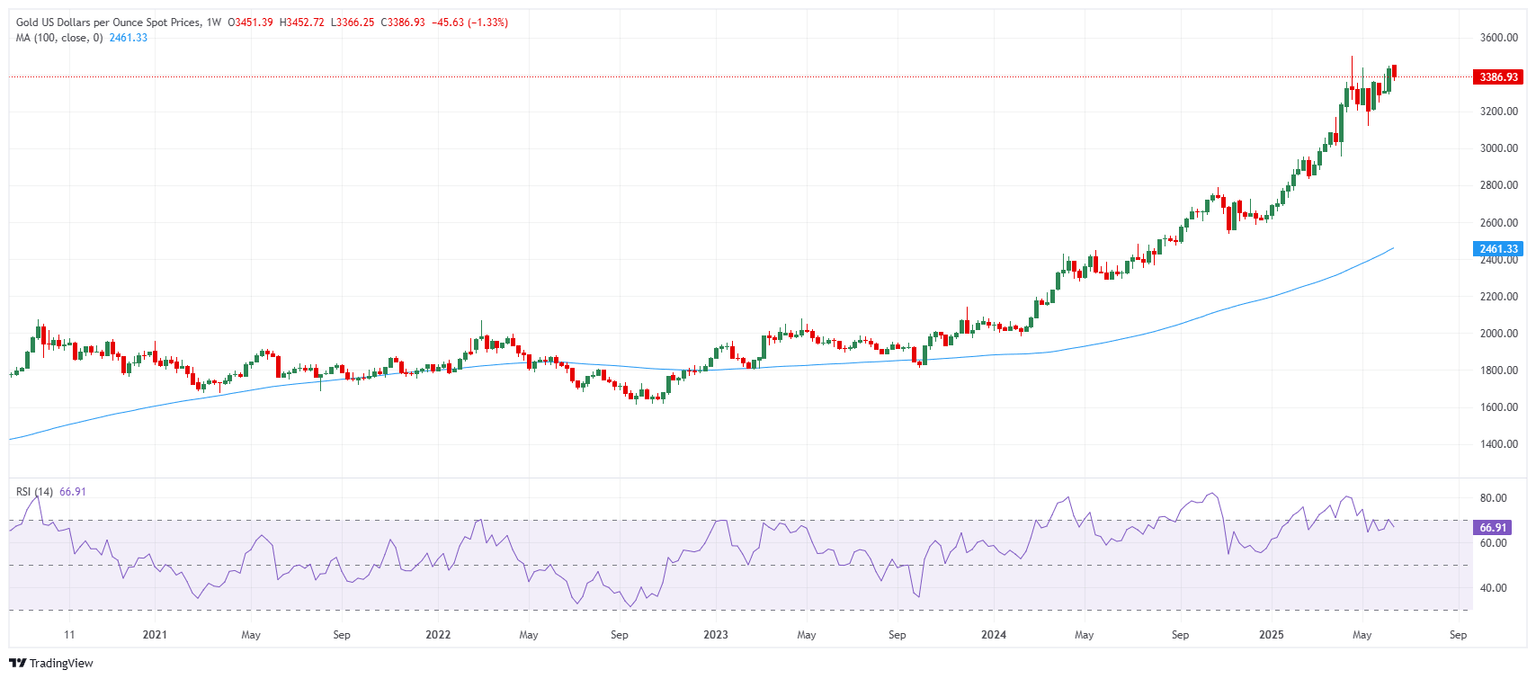Click the red change value -45.63 (-1.33%)
The height and width of the screenshot is (679, 1536).
470,21
